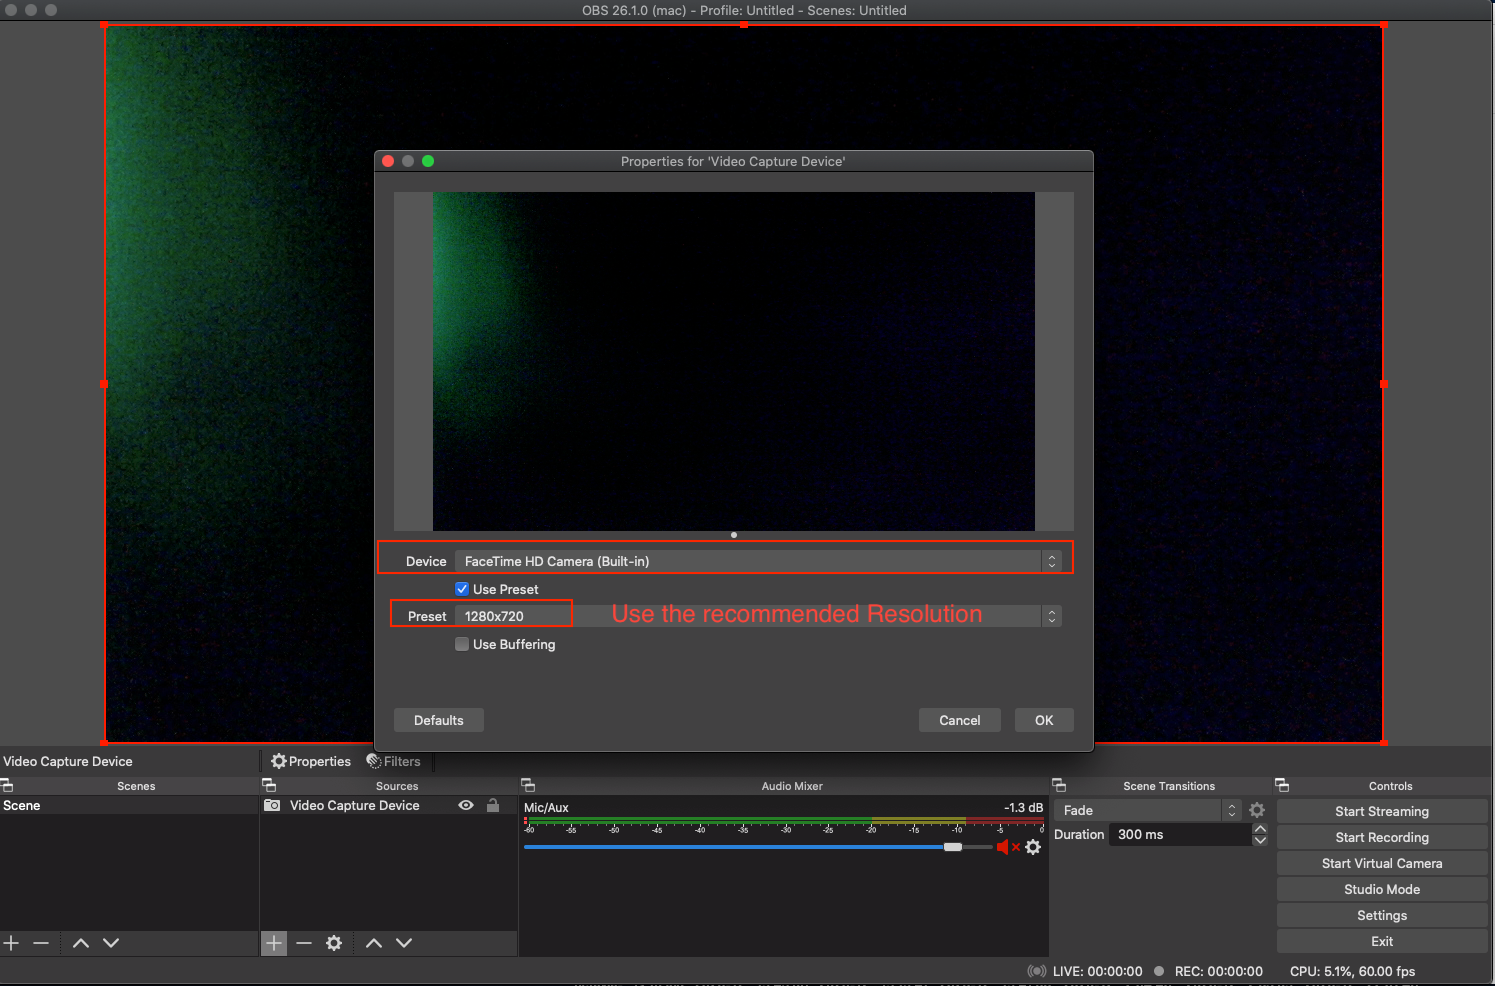Click OK in the Properties dialog
Screen dimensions: 1495x986
tap(1043, 720)
